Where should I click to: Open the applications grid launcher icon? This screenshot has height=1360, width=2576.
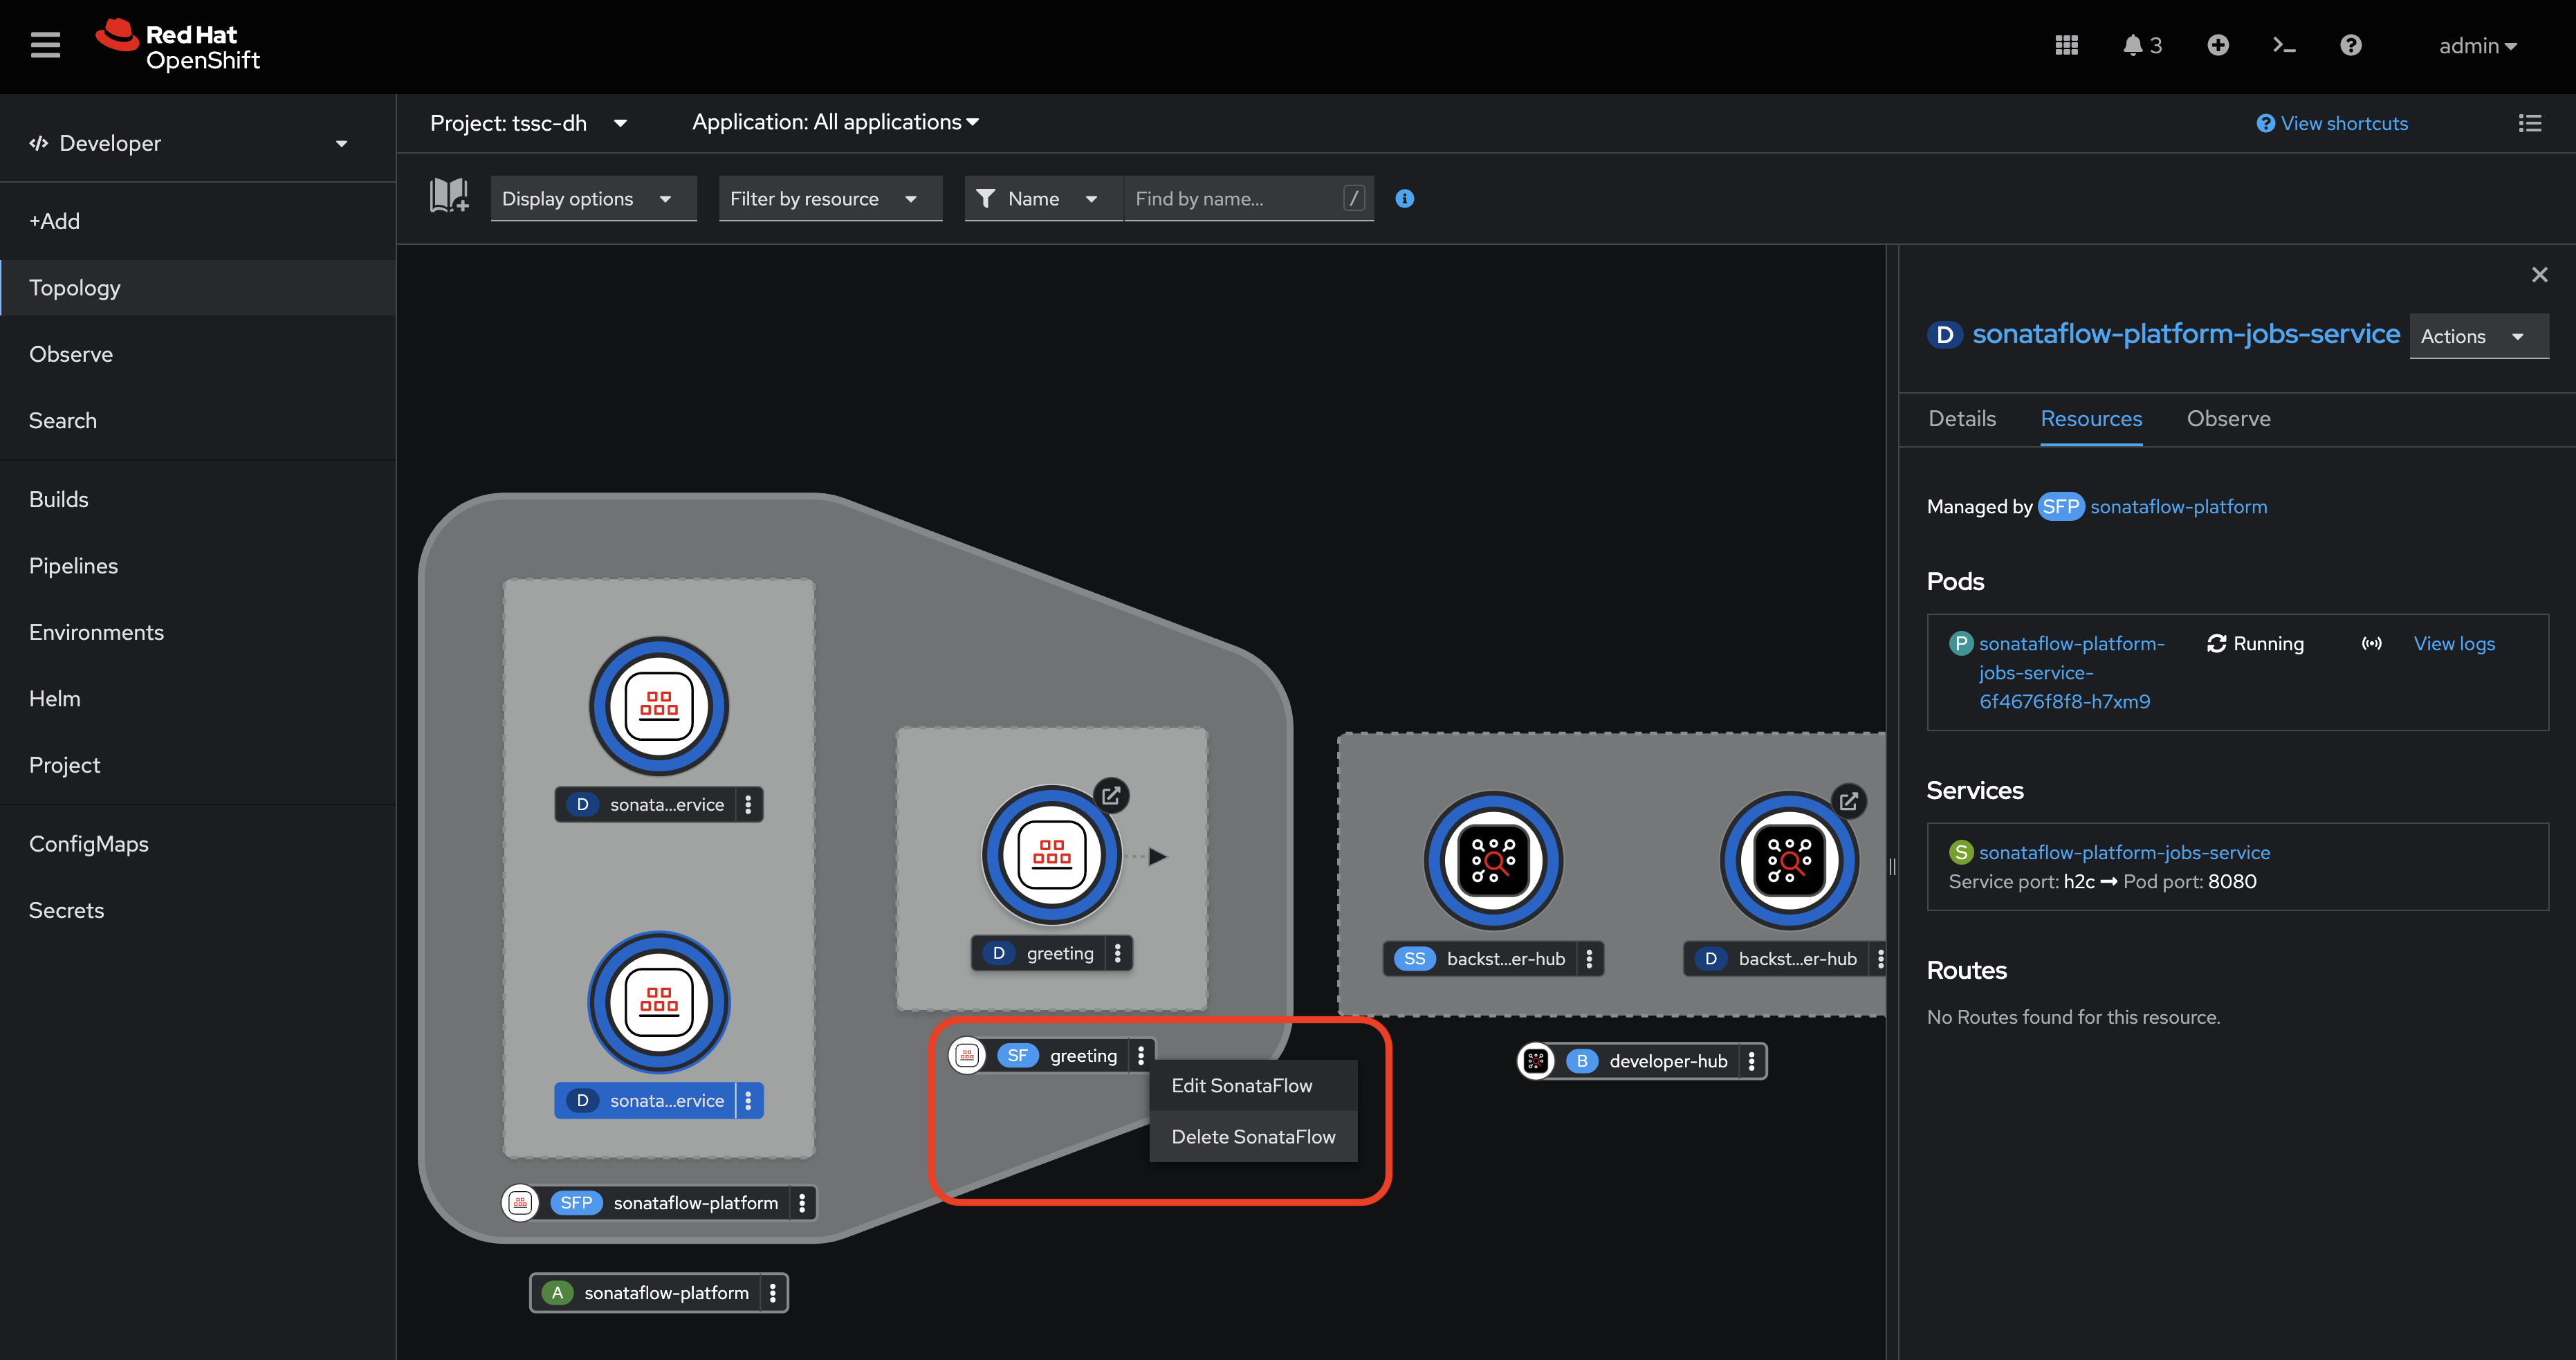[2066, 46]
